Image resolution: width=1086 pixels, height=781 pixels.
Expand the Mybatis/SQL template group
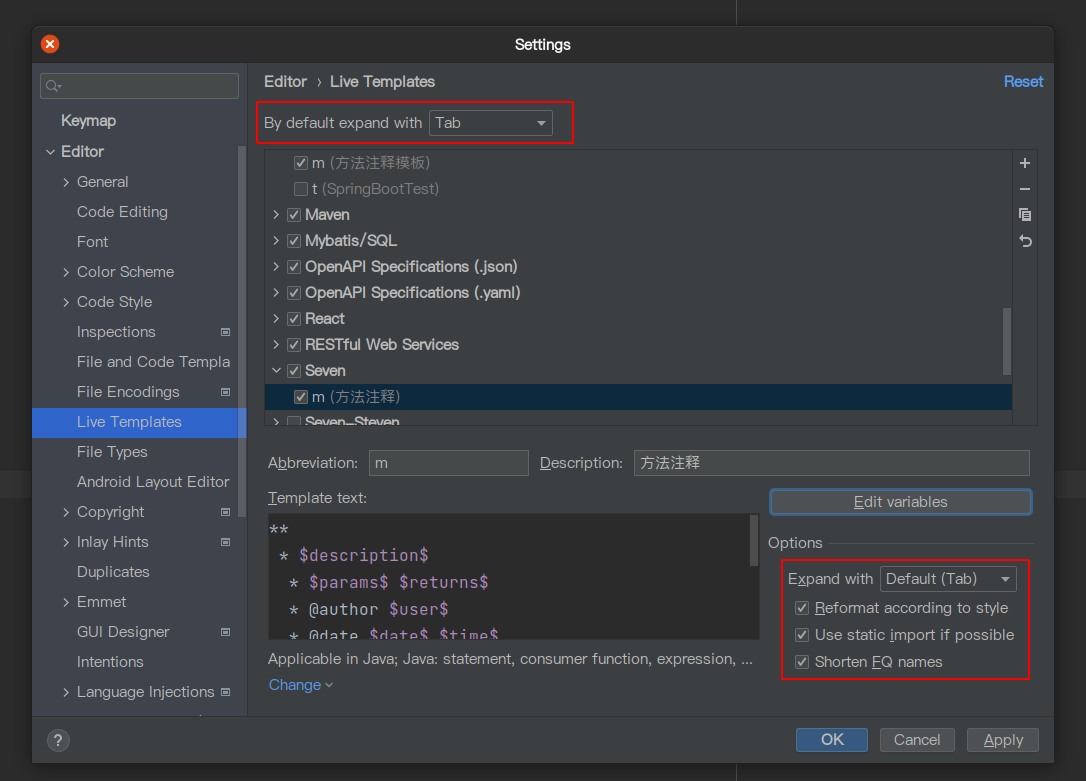point(276,241)
